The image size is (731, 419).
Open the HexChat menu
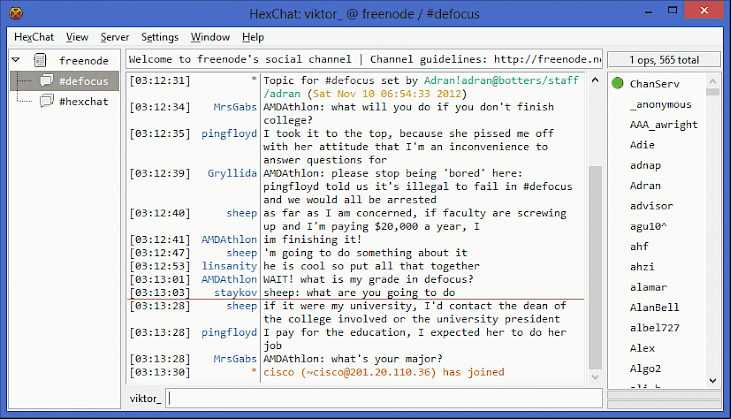(x=34, y=37)
